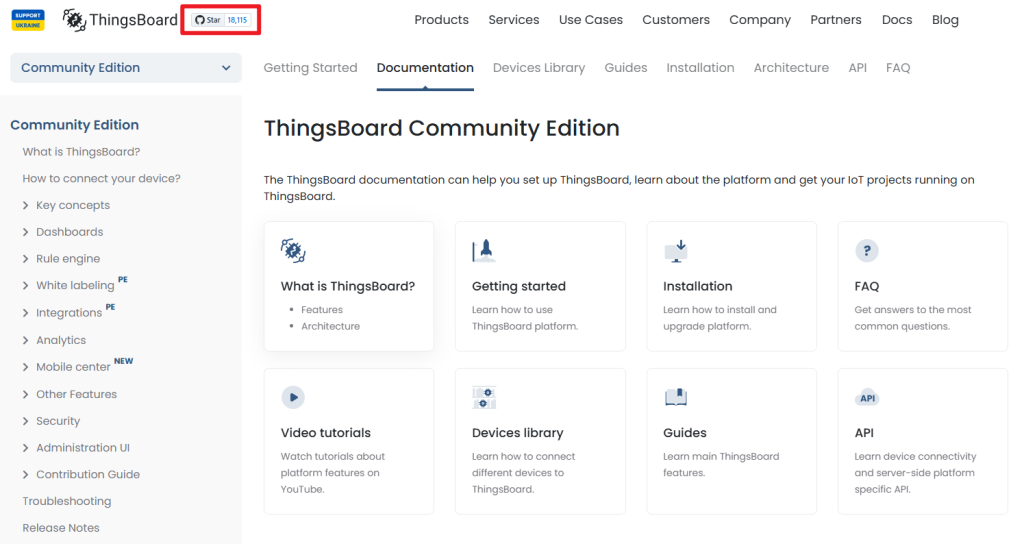
Task: Open Release Notes sidebar link
Action: (61, 528)
